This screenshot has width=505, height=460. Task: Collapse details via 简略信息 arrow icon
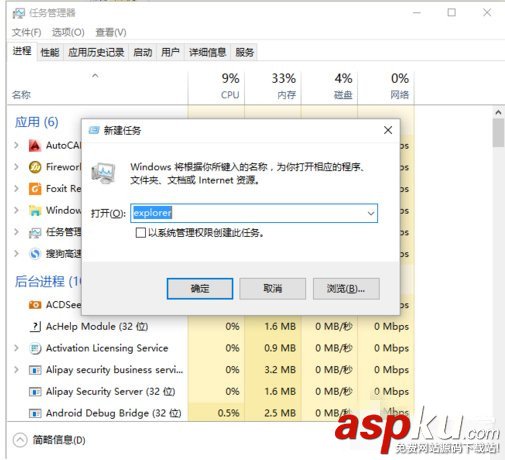pyautogui.click(x=20, y=440)
